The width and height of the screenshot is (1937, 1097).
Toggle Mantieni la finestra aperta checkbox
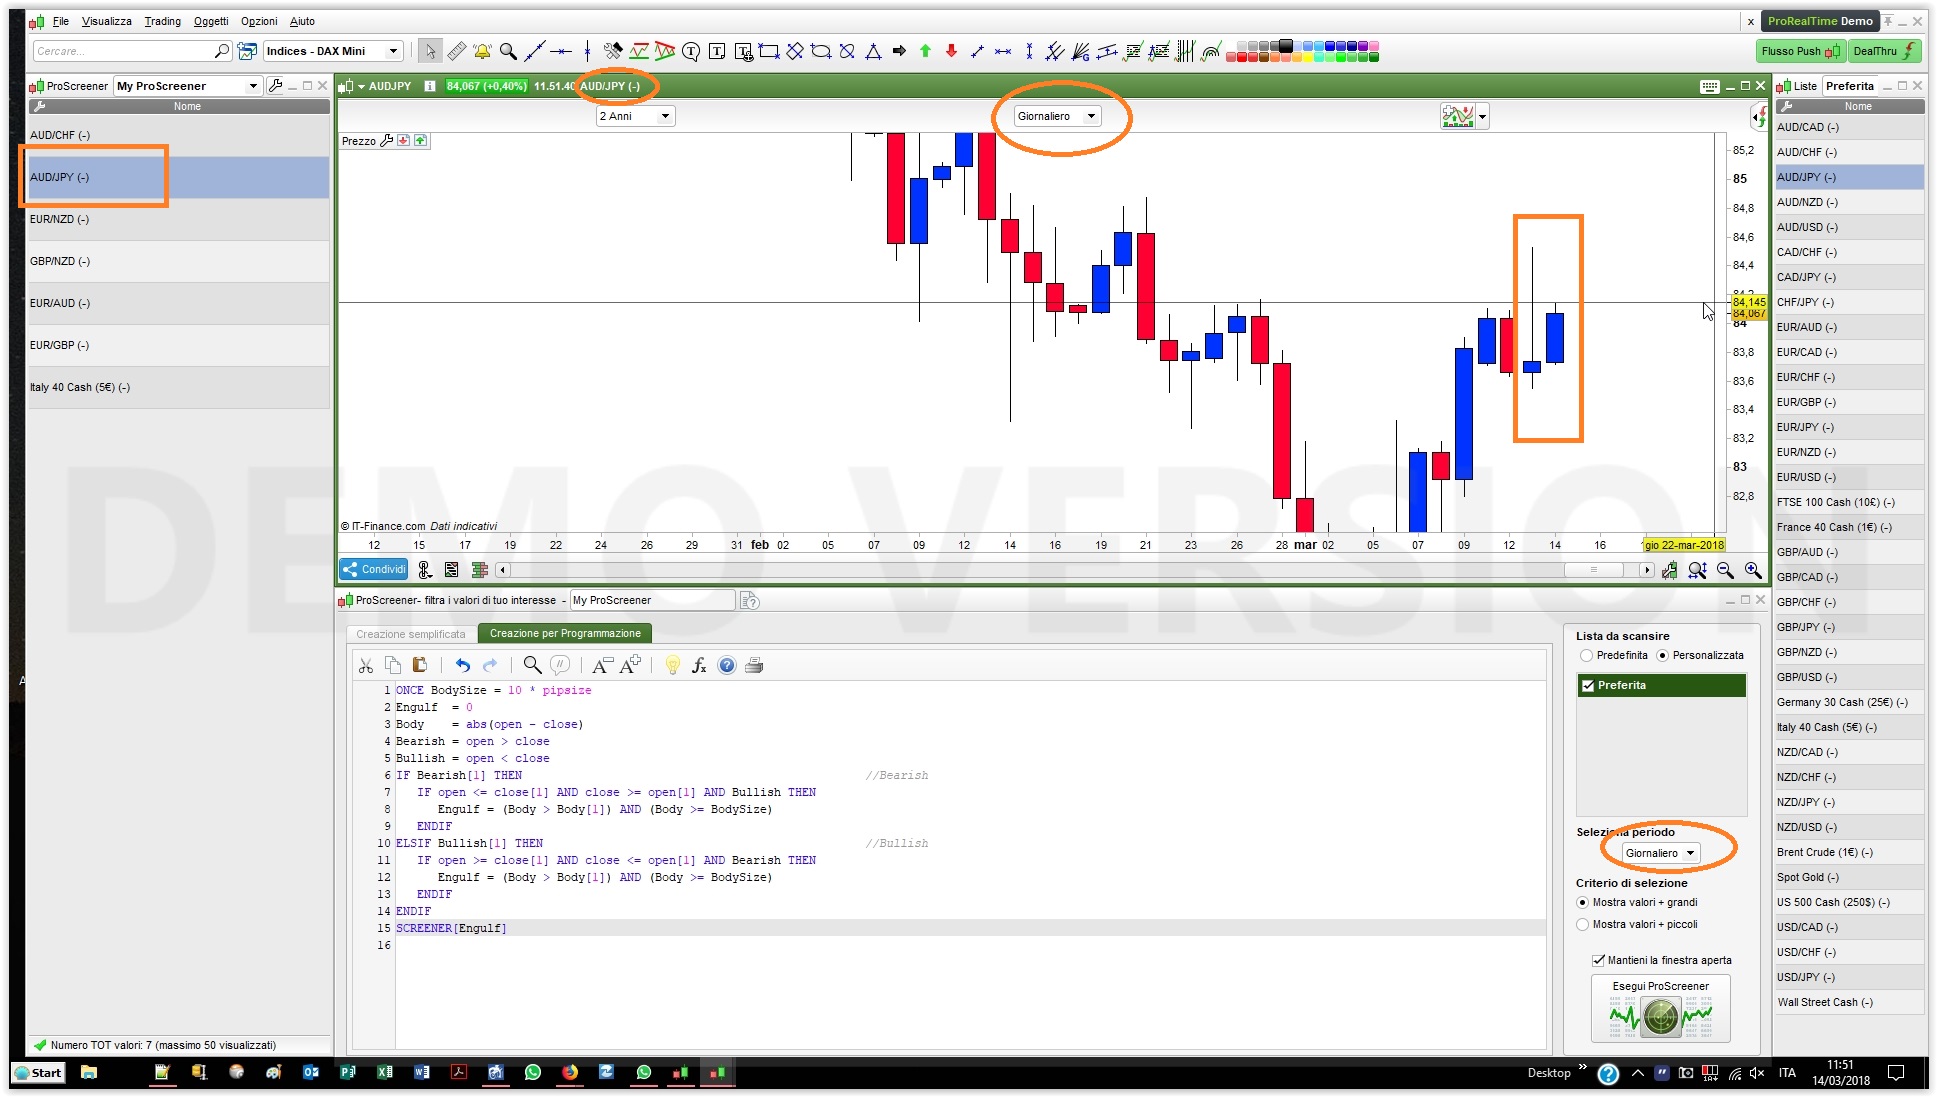click(x=1598, y=961)
